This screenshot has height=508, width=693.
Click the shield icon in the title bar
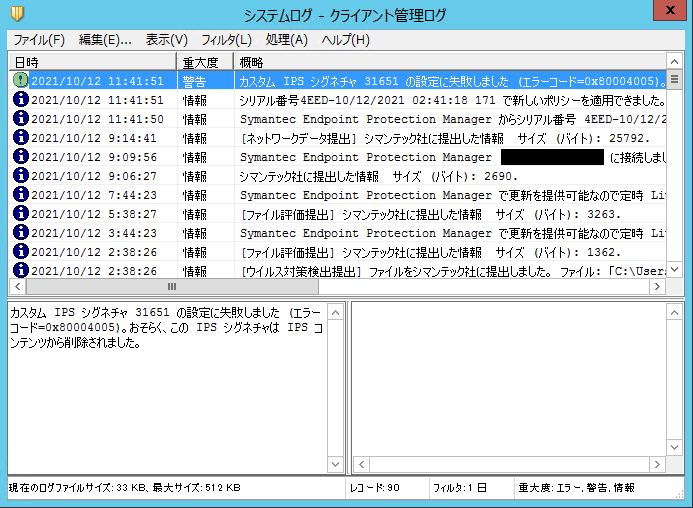17,13
